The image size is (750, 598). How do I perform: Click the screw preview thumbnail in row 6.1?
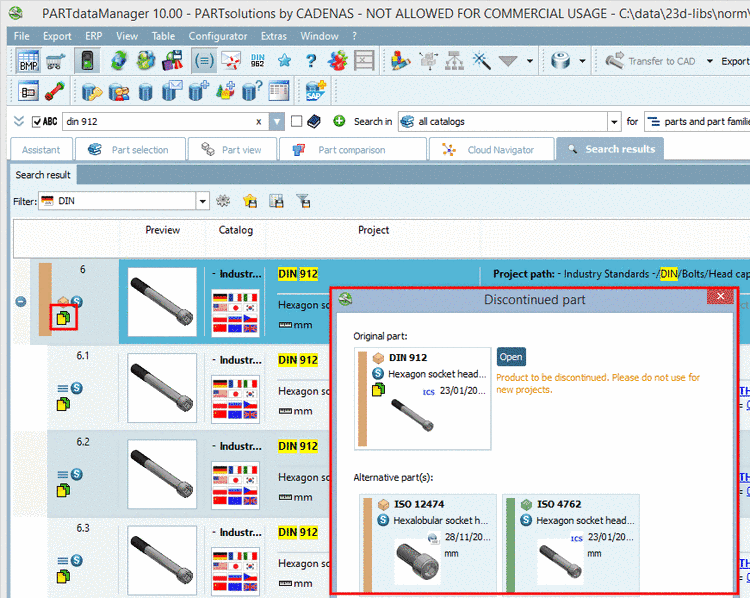162,388
